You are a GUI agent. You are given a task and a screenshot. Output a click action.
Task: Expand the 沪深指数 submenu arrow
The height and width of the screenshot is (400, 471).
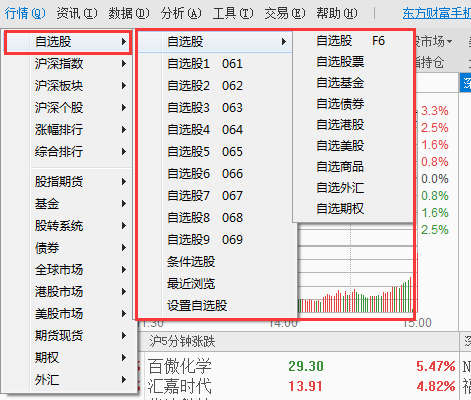coord(124,64)
